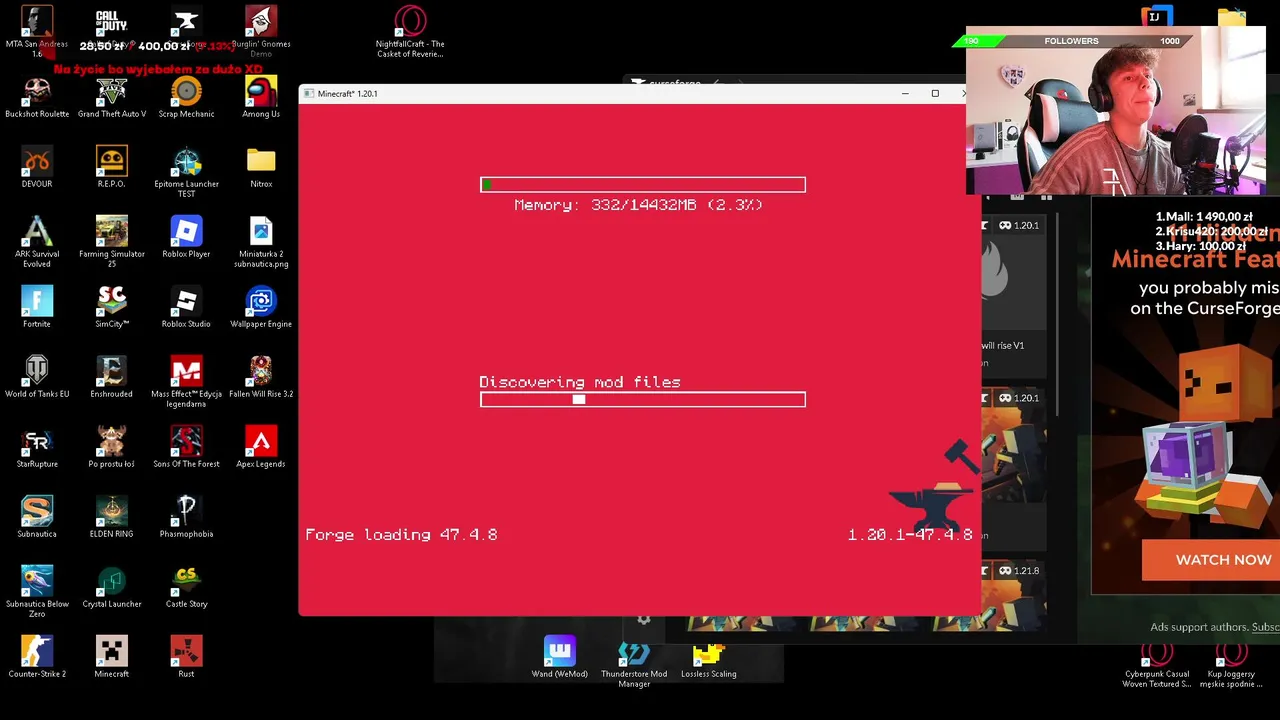Select the Phasmophobia icon
Image resolution: width=1280 pixels, height=720 pixels.
click(x=186, y=517)
